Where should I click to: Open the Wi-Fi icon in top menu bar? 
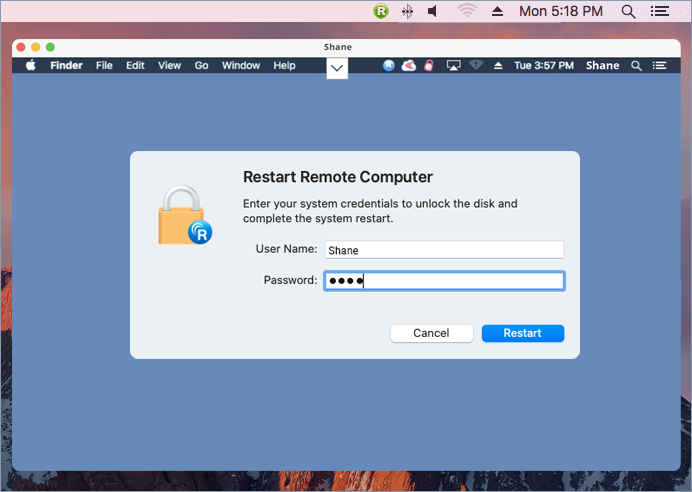coord(467,11)
